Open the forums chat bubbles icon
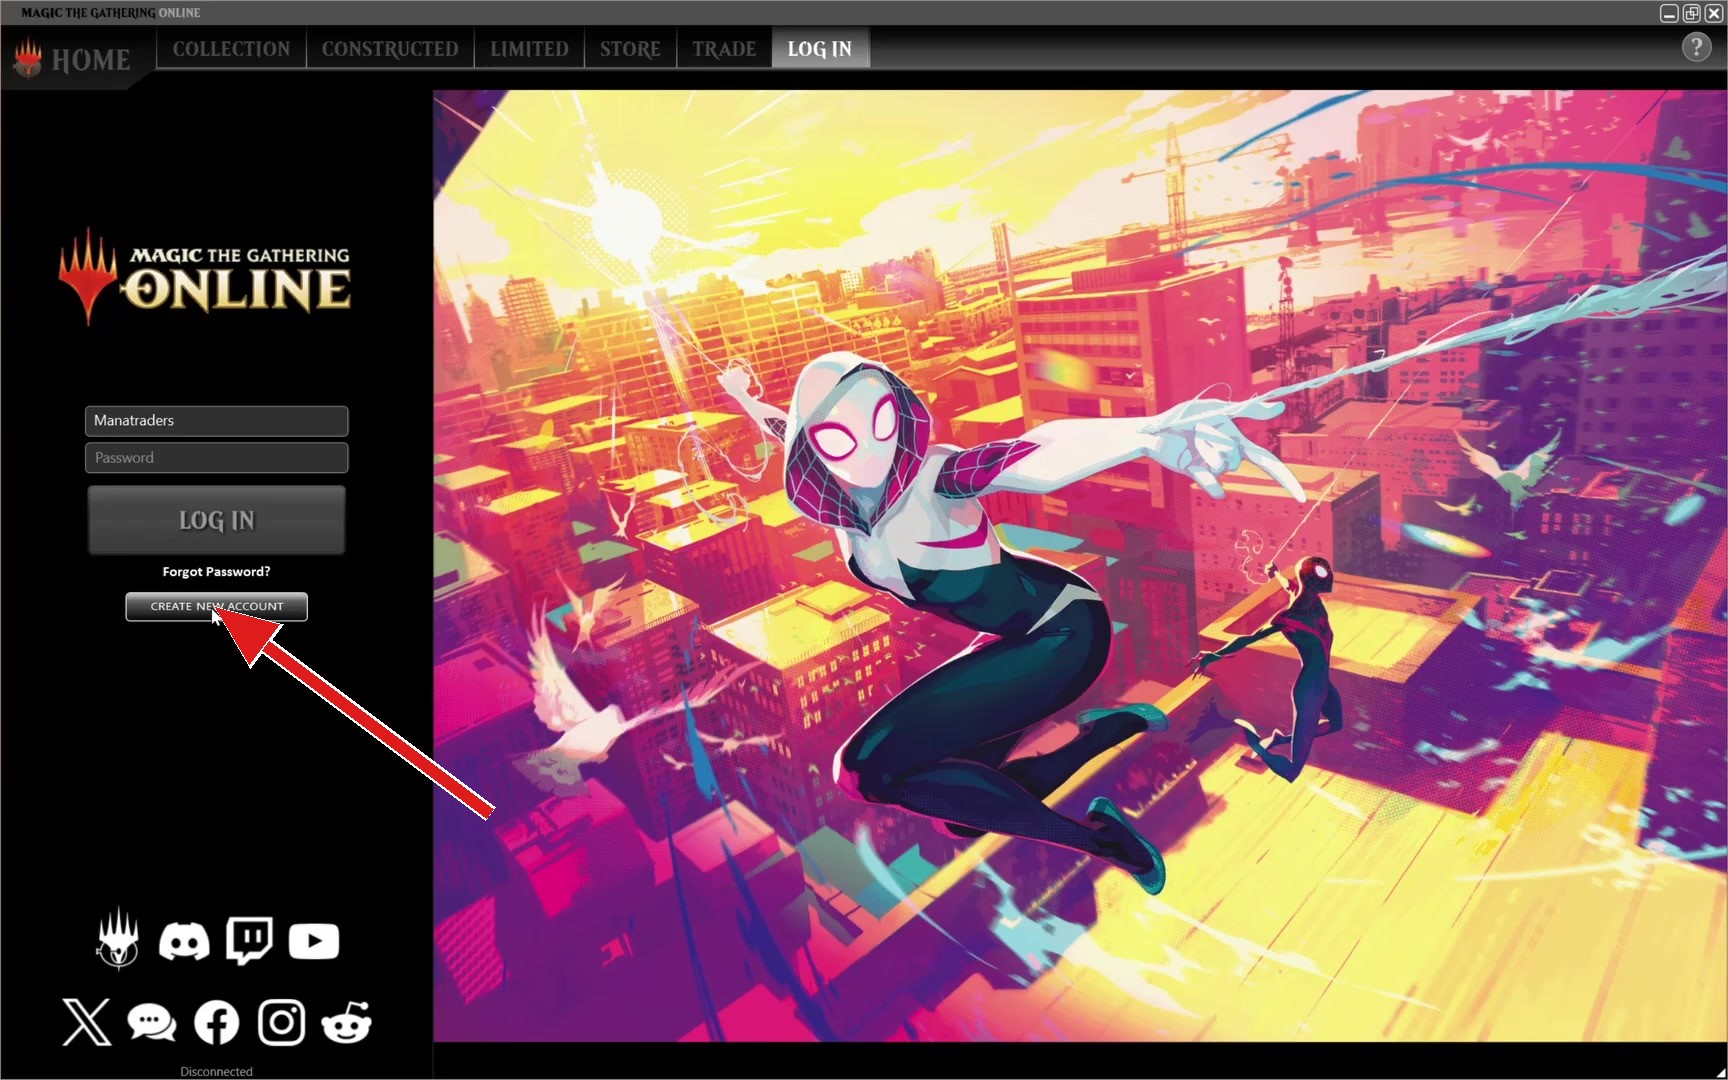The image size is (1728, 1080). 152,1023
